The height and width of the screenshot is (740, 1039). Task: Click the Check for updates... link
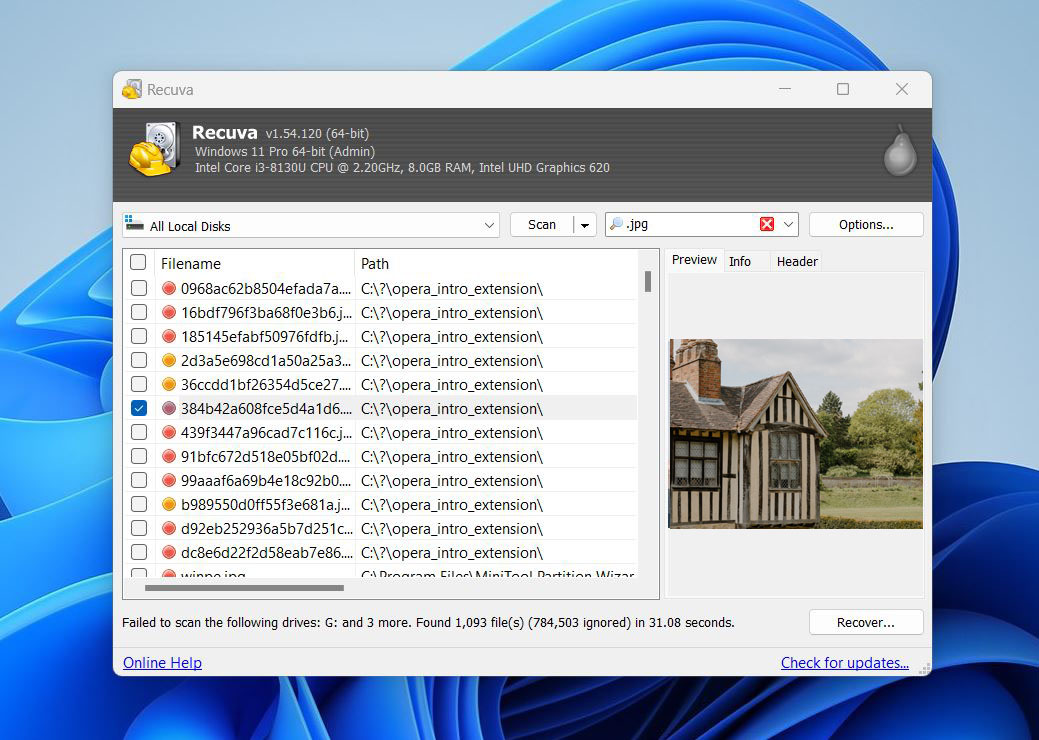(x=844, y=662)
